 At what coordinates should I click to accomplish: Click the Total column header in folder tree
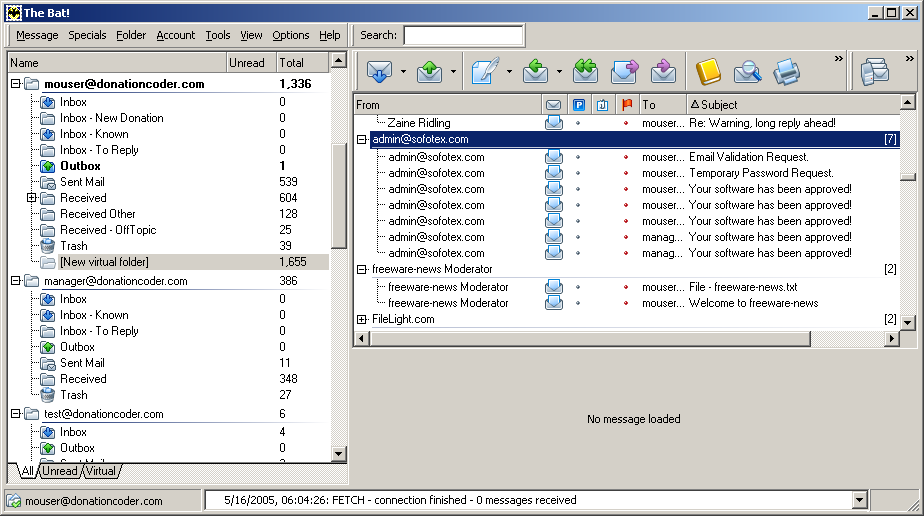coord(302,62)
